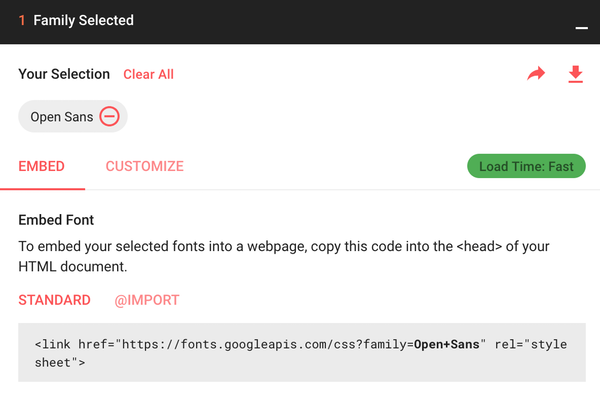Screen dimensions: 600x396
Task: Minimize the Family Selected drawer
Action: point(581,28)
